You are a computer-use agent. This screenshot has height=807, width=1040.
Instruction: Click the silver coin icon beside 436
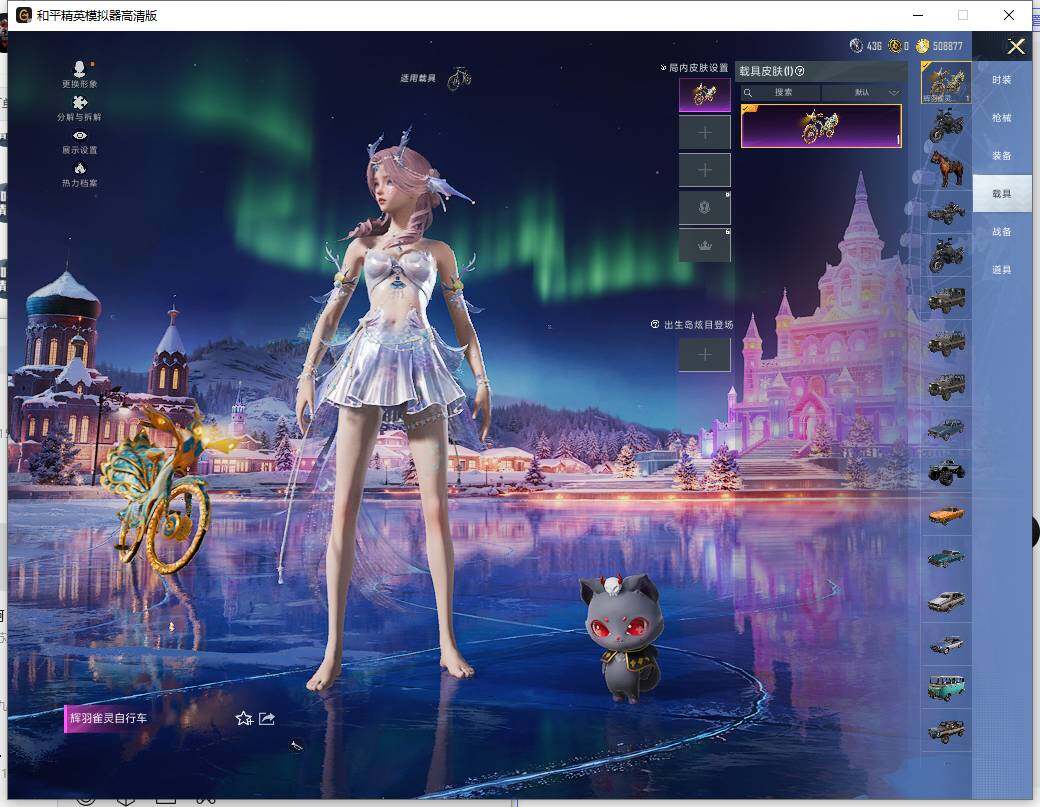coord(856,46)
